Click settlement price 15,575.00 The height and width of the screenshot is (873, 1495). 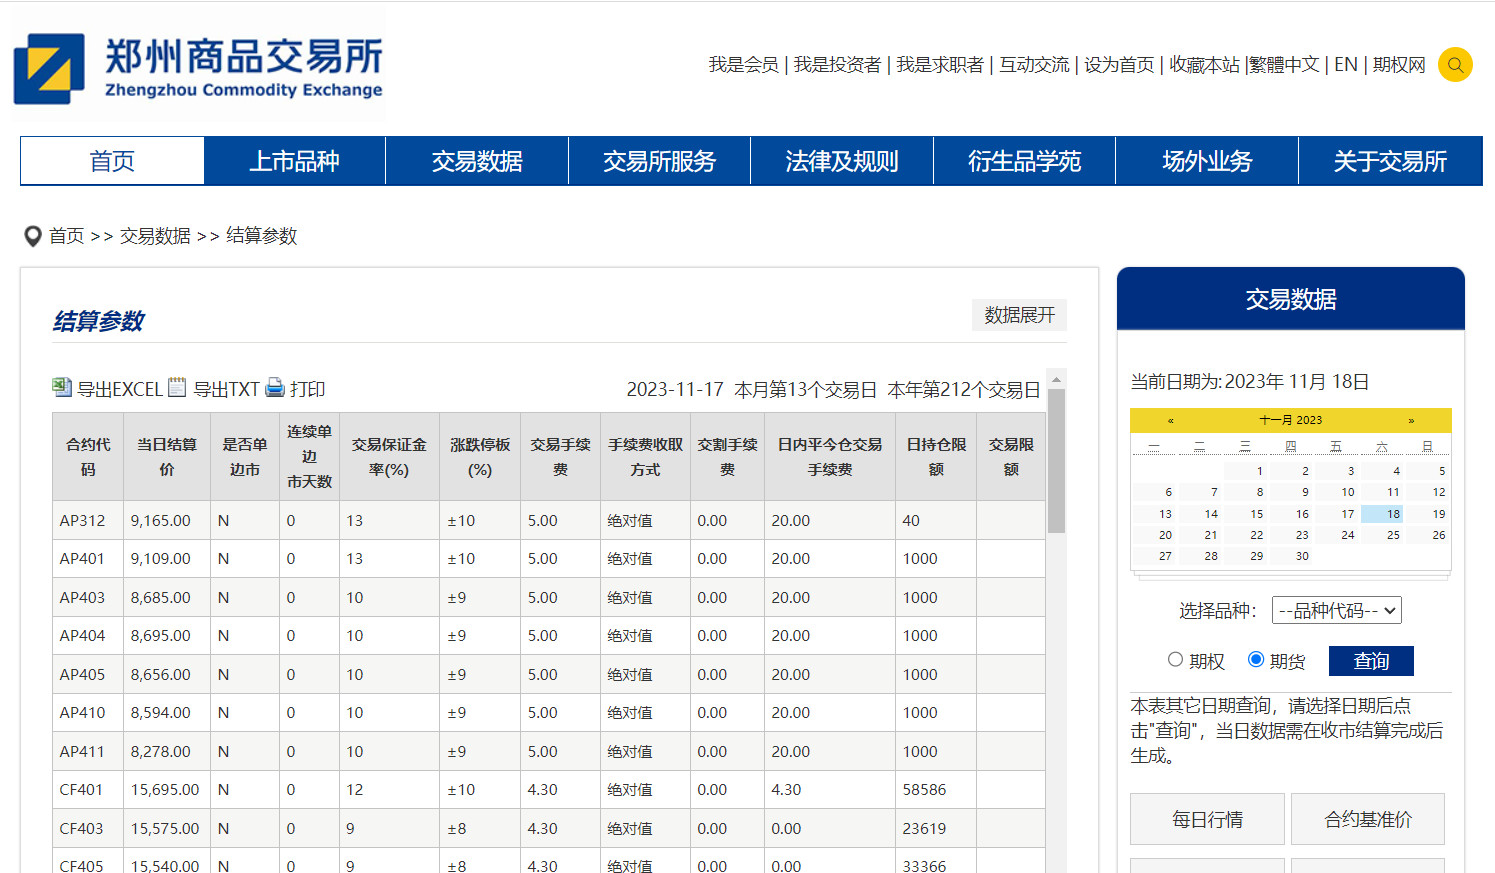165,829
